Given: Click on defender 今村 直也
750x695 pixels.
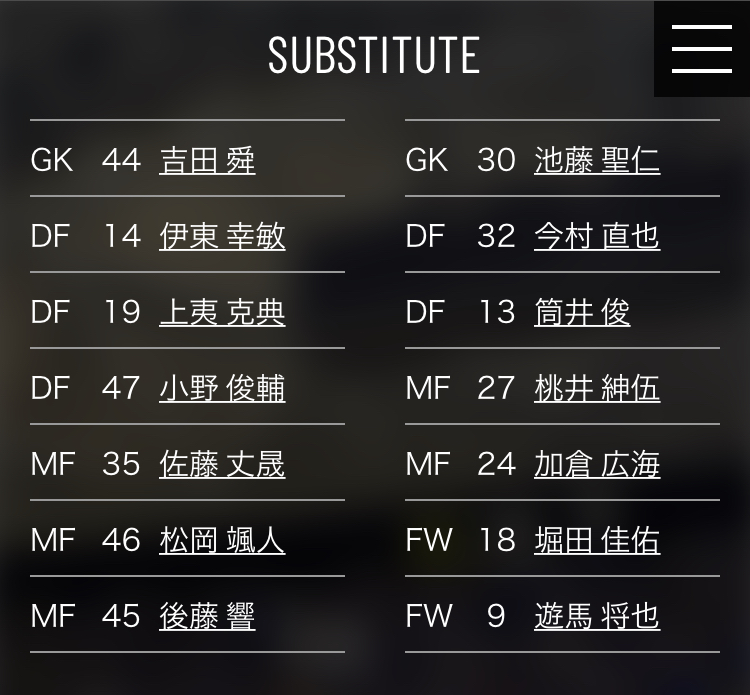Looking at the screenshot, I should tap(597, 236).
